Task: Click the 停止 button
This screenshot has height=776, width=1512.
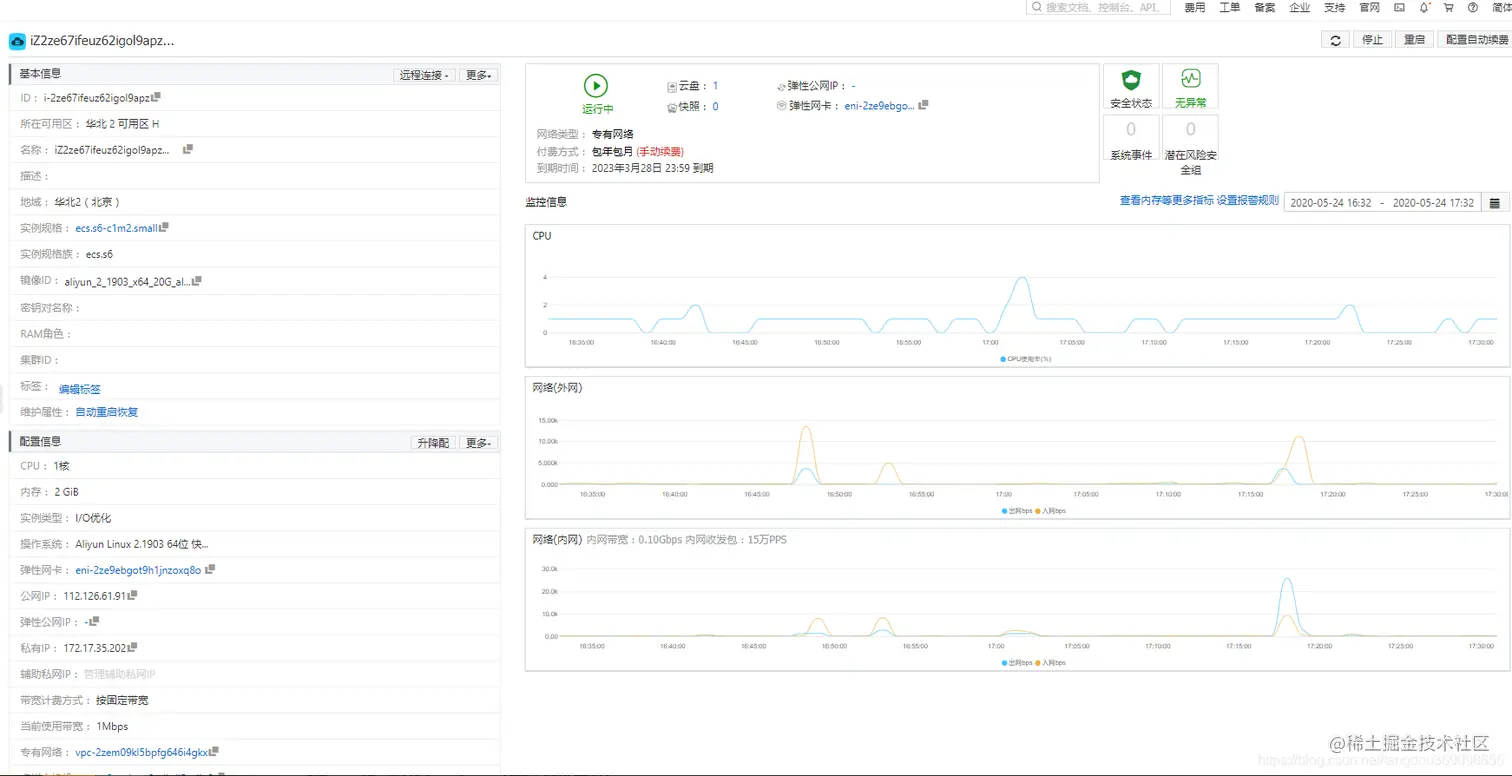Action: click(x=1372, y=40)
